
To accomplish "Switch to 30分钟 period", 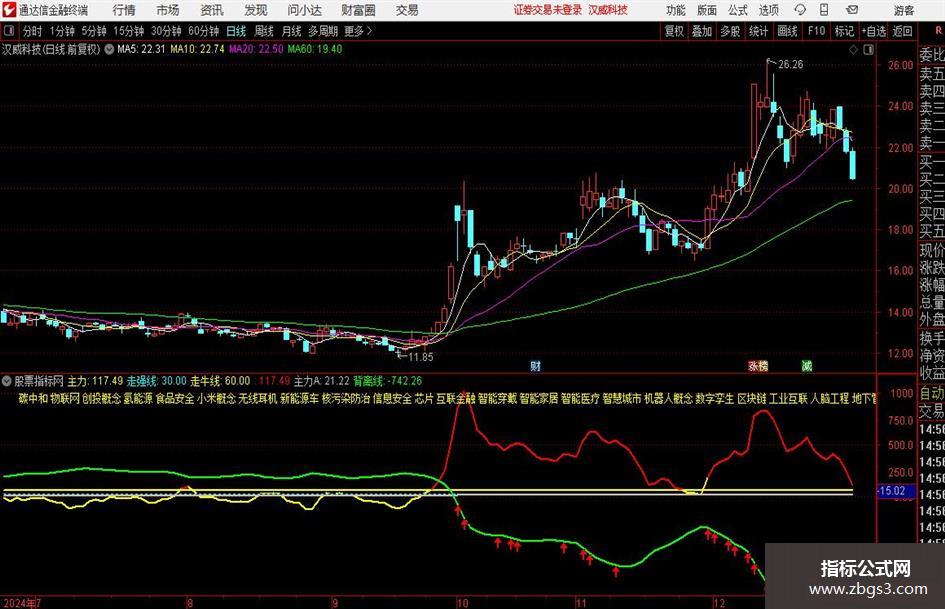I will [166, 31].
